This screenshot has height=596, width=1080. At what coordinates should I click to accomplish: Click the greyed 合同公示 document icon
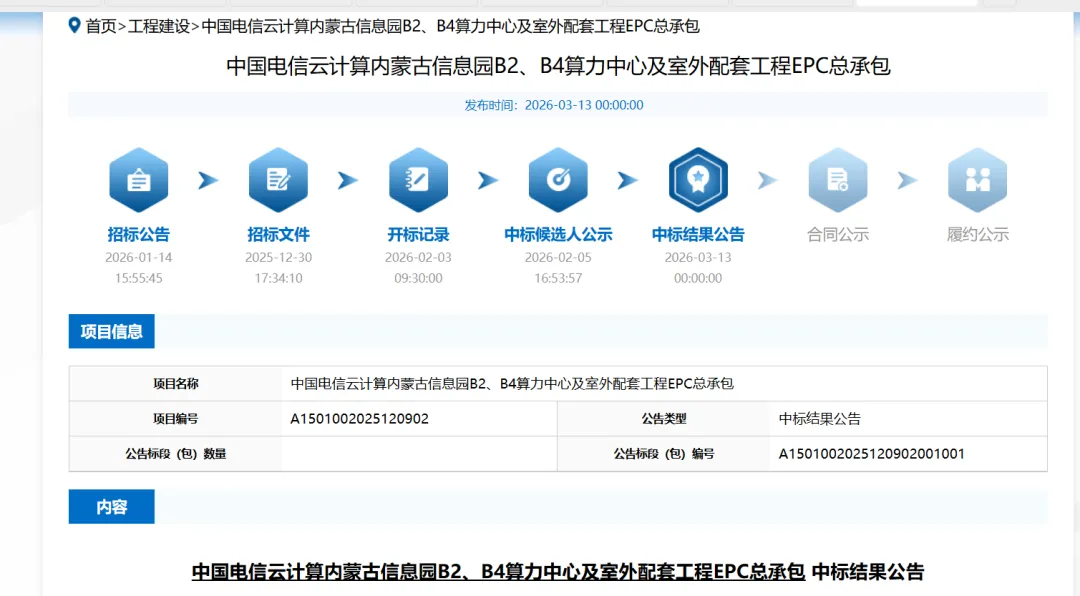coord(838,180)
